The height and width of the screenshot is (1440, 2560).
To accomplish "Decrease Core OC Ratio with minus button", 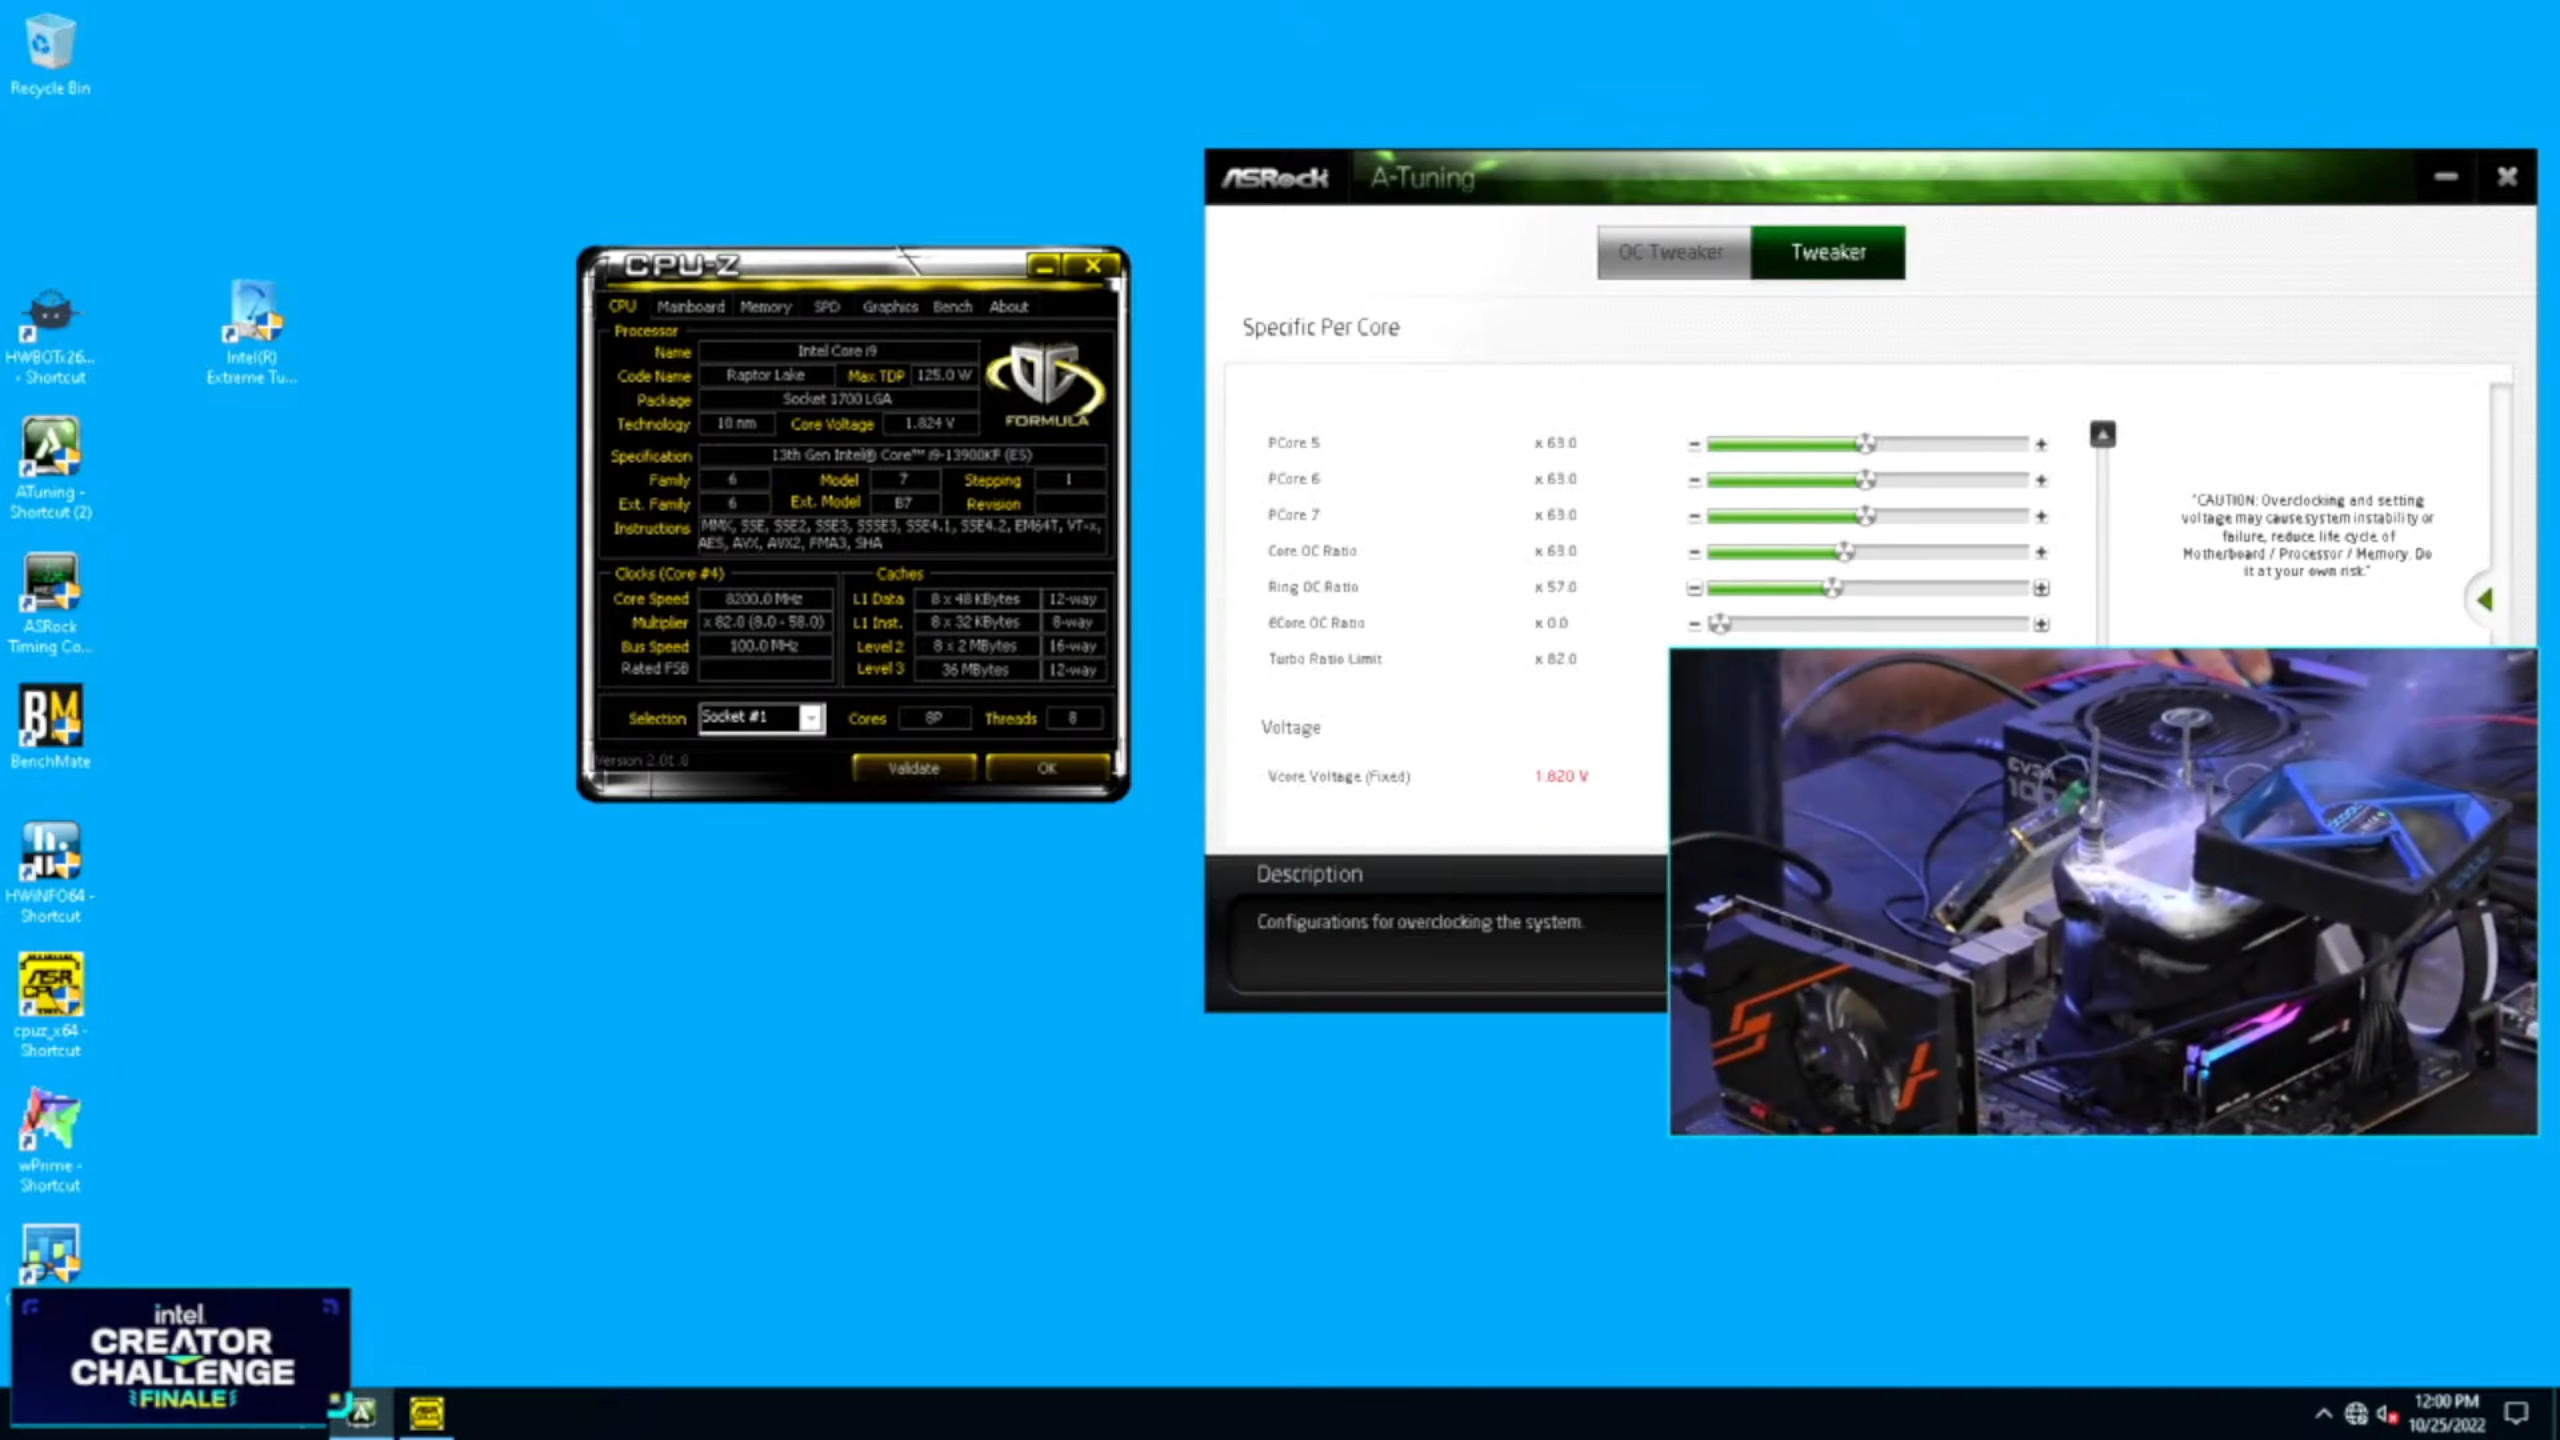I will pos(1694,553).
